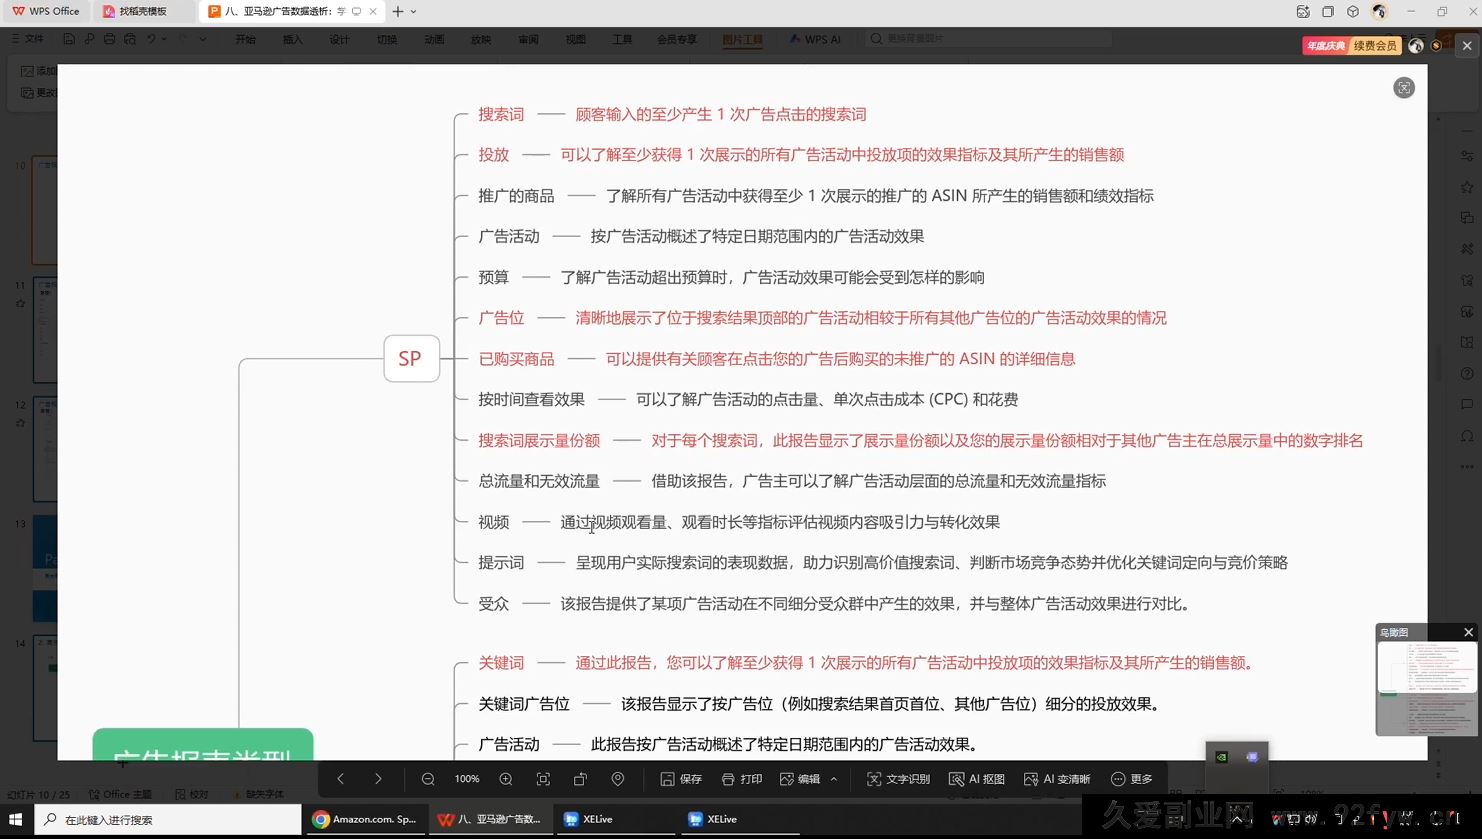
Task: Run 文字识别 text recognition on the image
Action: click(898, 778)
